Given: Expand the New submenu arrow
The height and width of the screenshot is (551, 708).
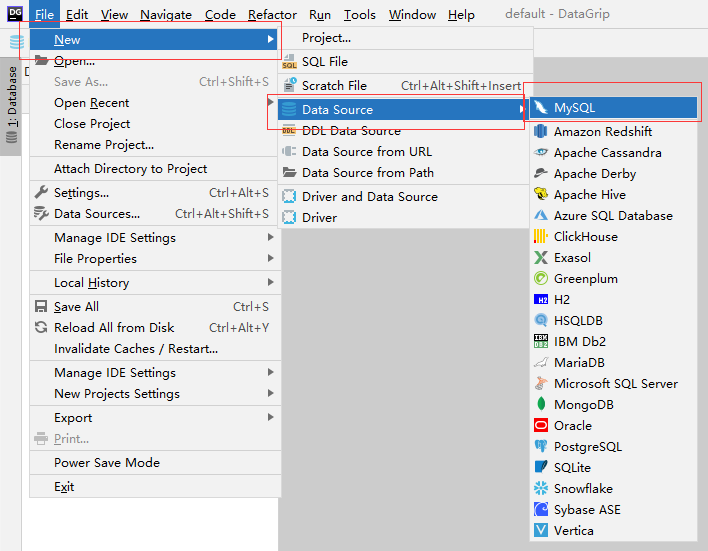Looking at the screenshot, I should [x=270, y=39].
